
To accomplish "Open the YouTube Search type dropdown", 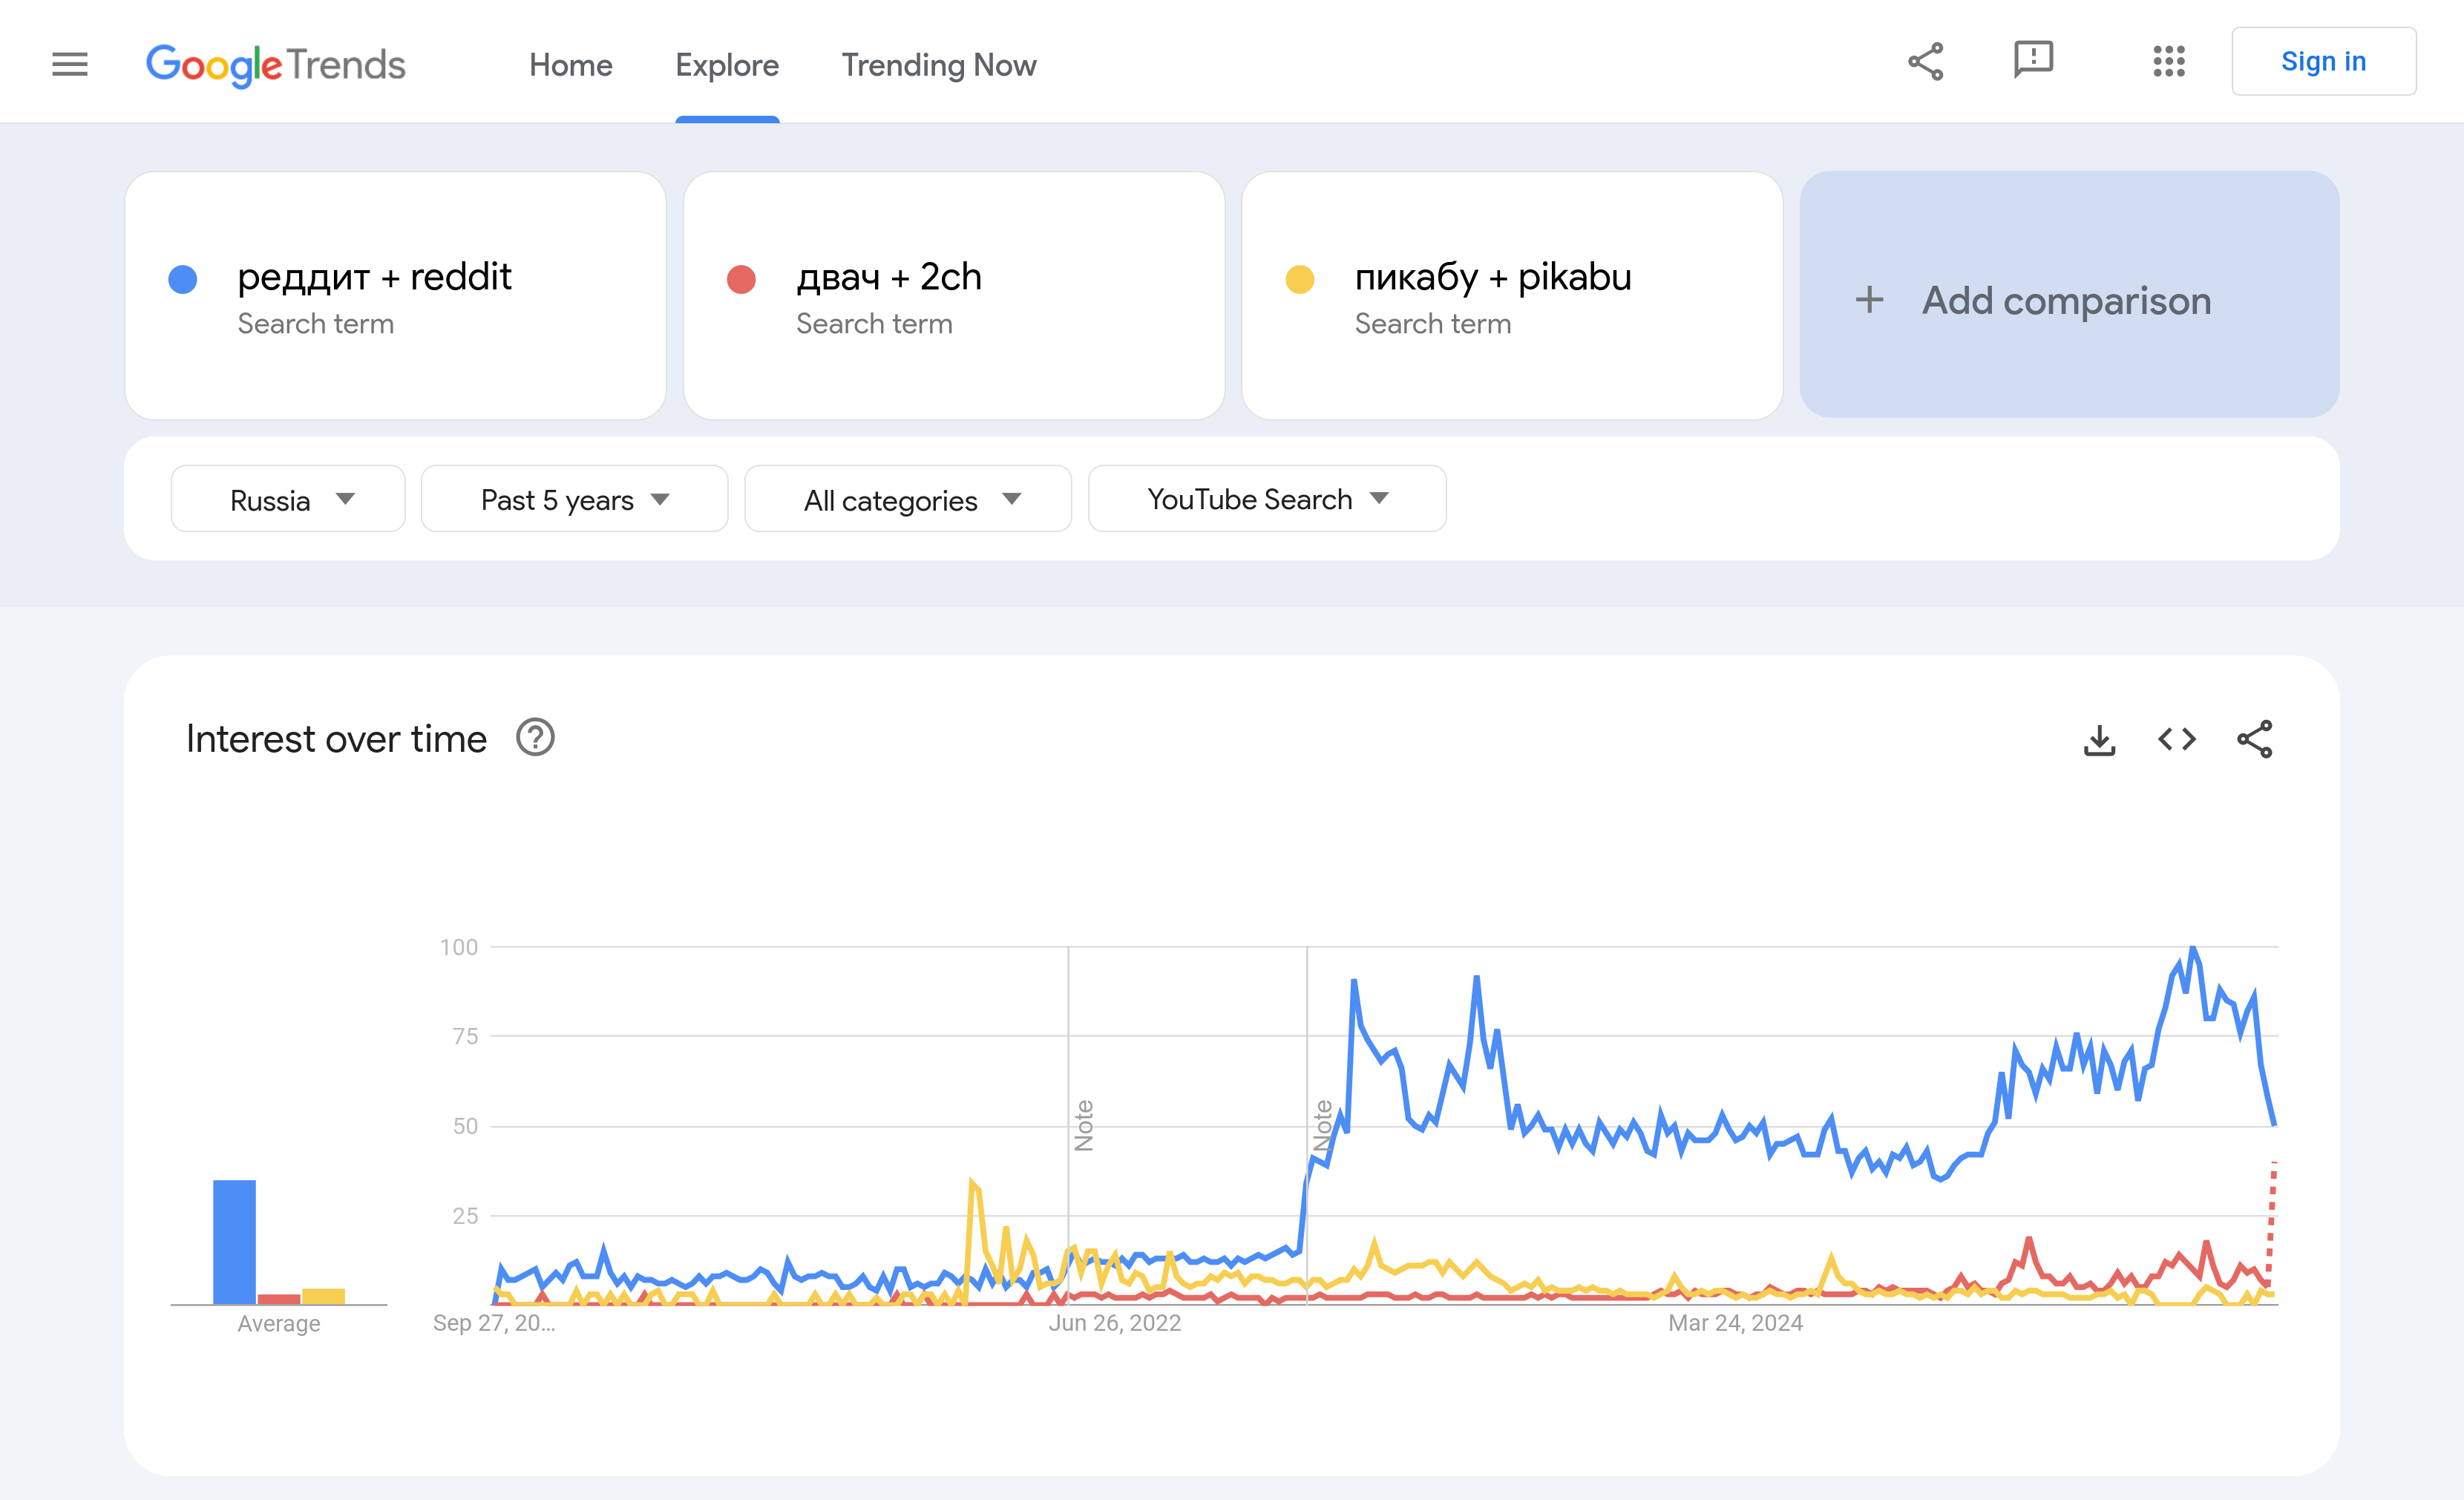I will [x=1266, y=499].
